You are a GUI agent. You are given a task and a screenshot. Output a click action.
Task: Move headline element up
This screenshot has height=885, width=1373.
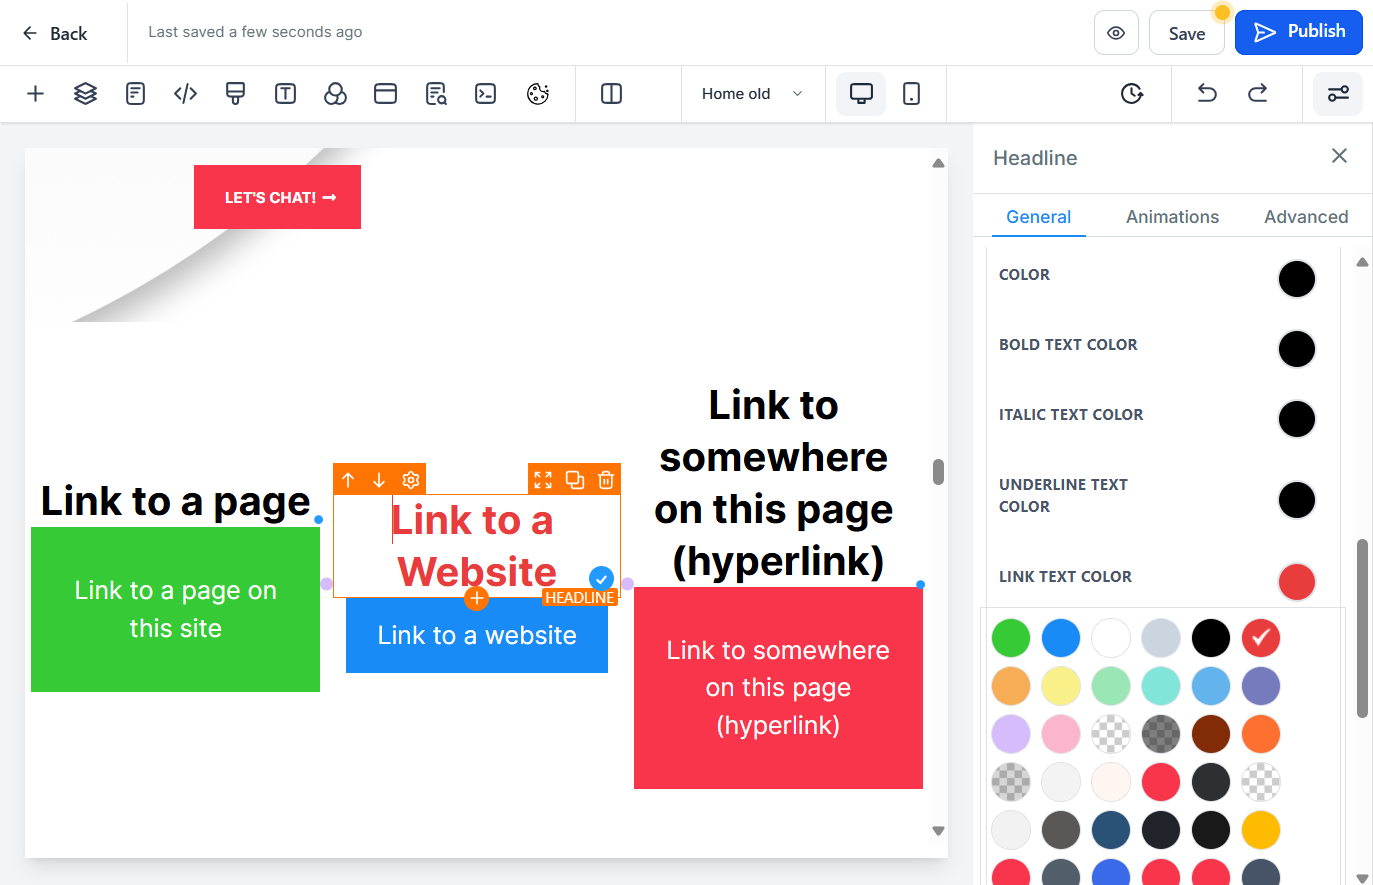tap(348, 480)
